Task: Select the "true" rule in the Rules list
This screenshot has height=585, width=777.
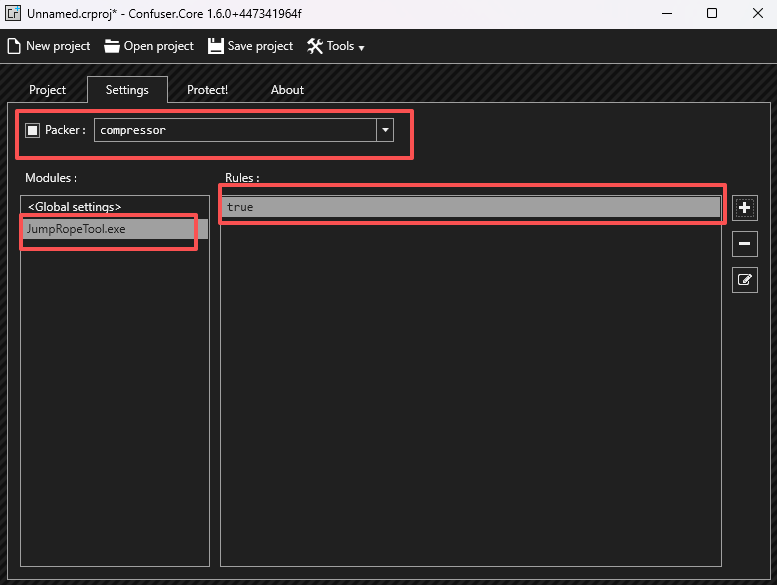Action: (x=470, y=207)
